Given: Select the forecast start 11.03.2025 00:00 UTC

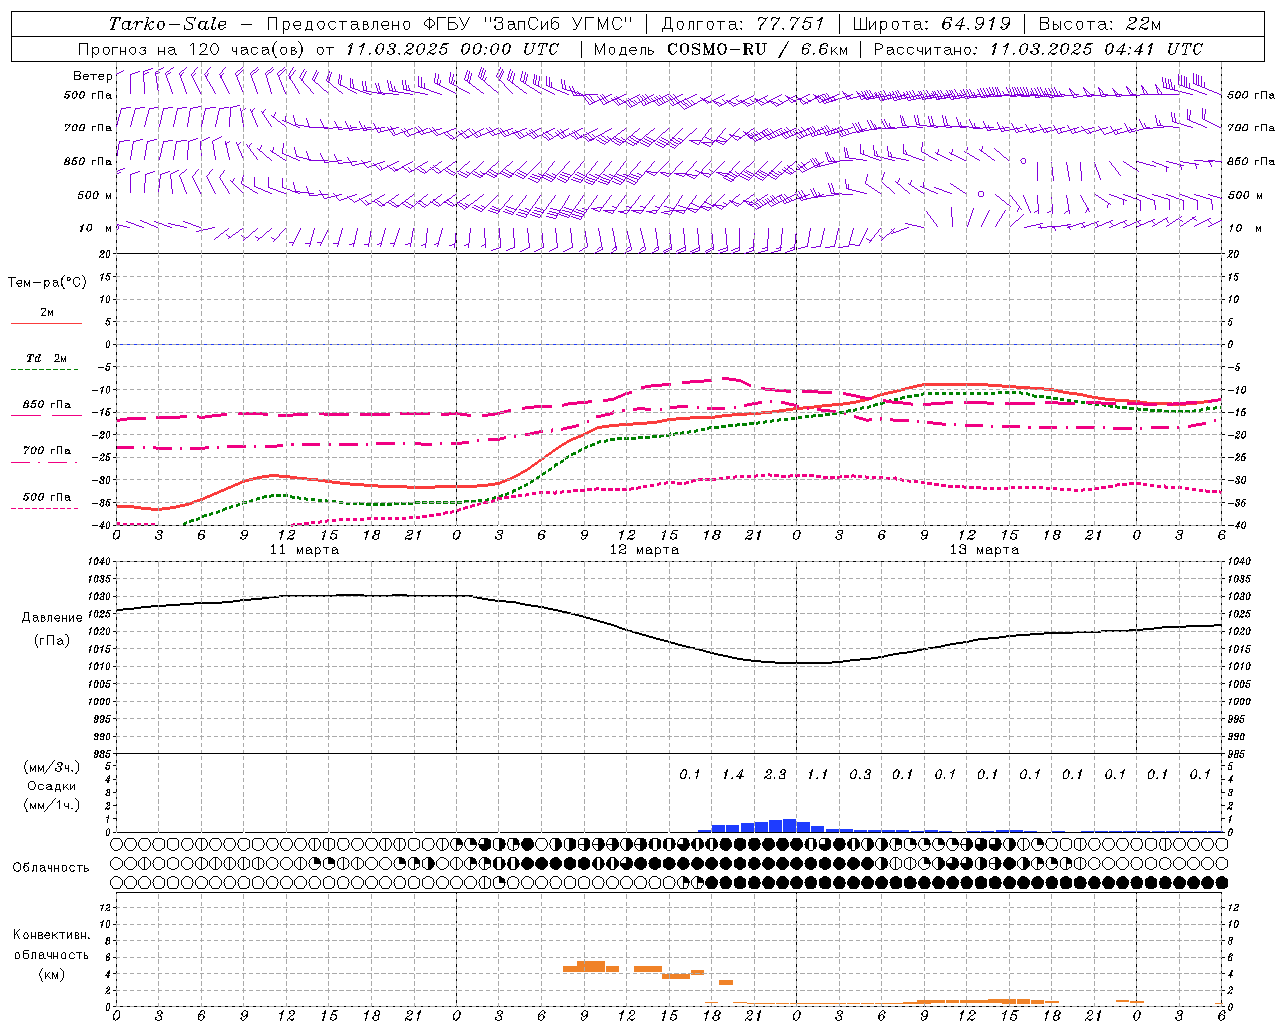Looking at the screenshot, I should [452, 49].
